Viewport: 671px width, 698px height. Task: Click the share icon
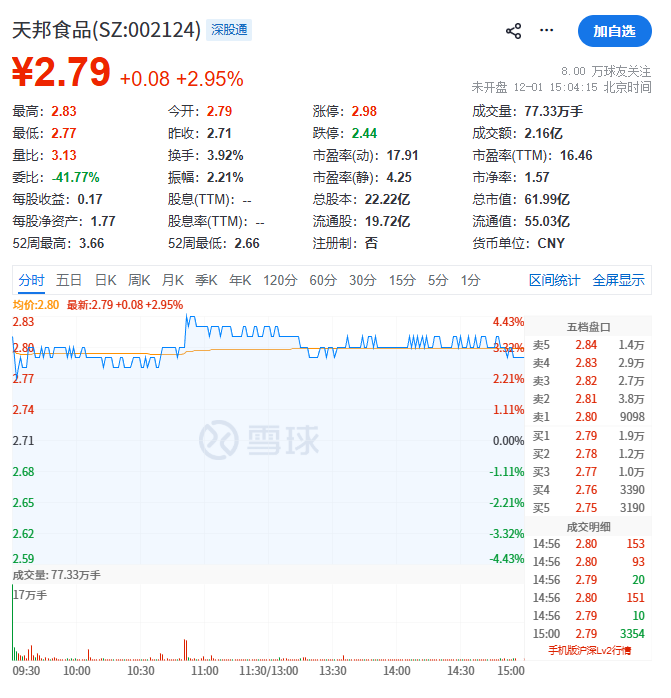pyautogui.click(x=513, y=31)
